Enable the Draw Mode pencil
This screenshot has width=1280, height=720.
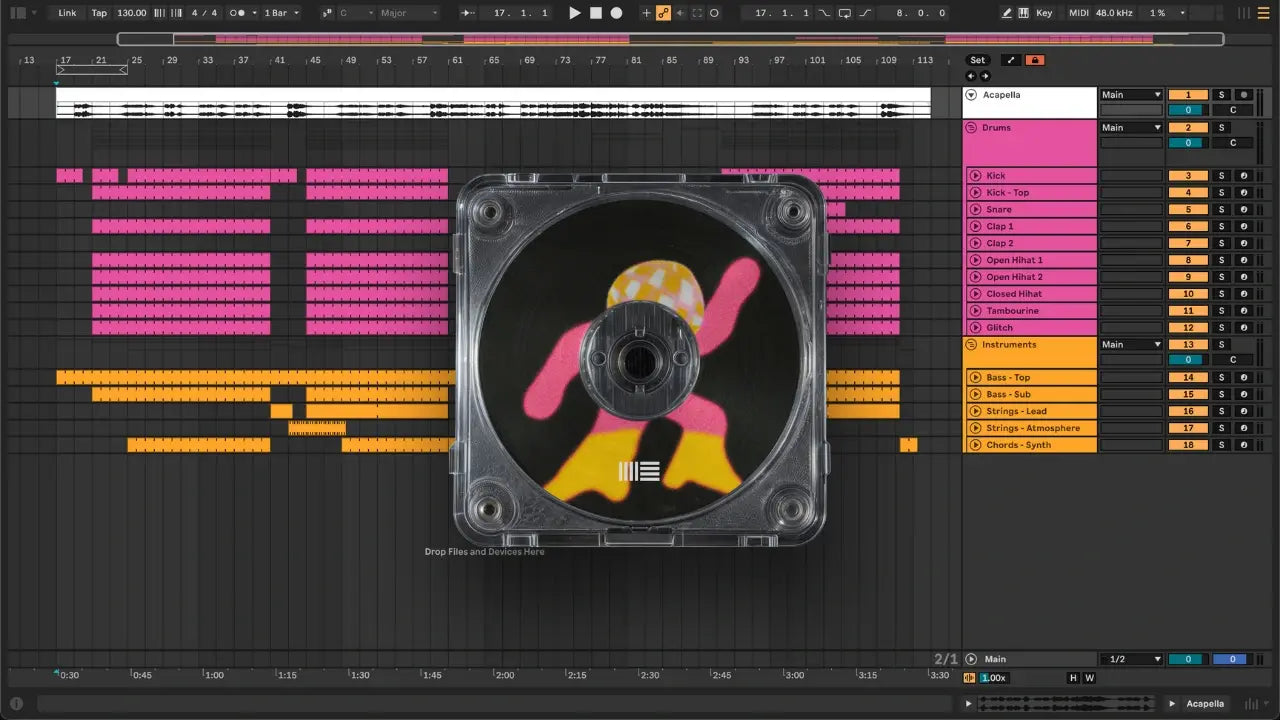click(1007, 13)
